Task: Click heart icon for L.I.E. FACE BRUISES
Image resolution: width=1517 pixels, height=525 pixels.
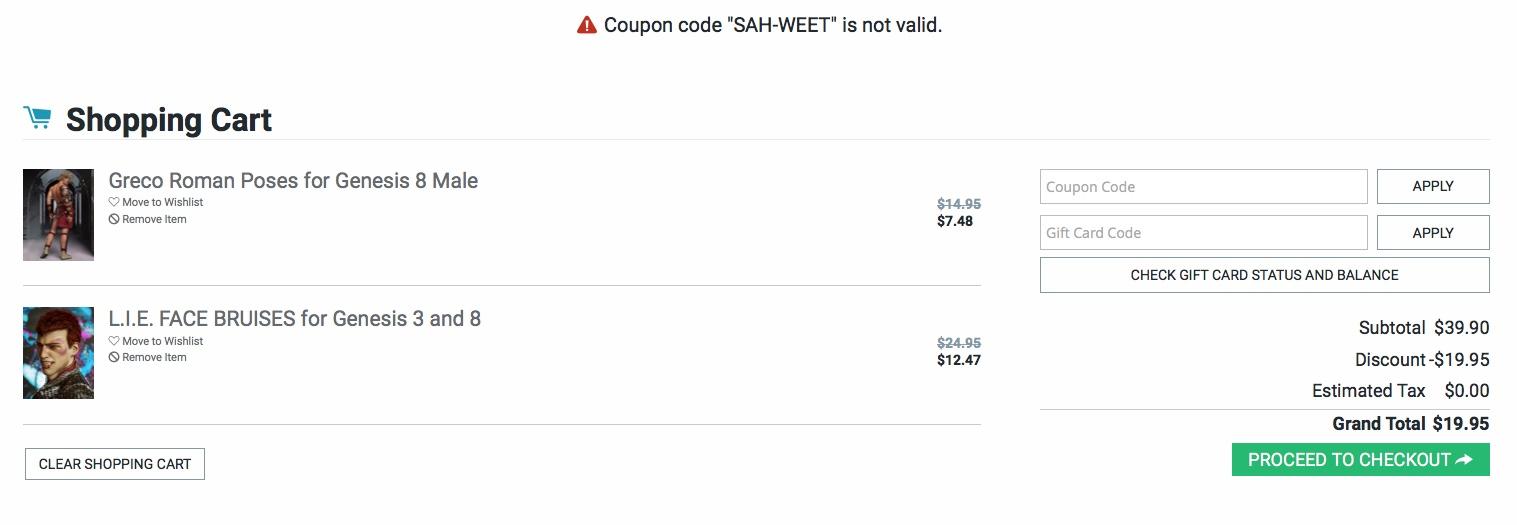Action: (114, 341)
